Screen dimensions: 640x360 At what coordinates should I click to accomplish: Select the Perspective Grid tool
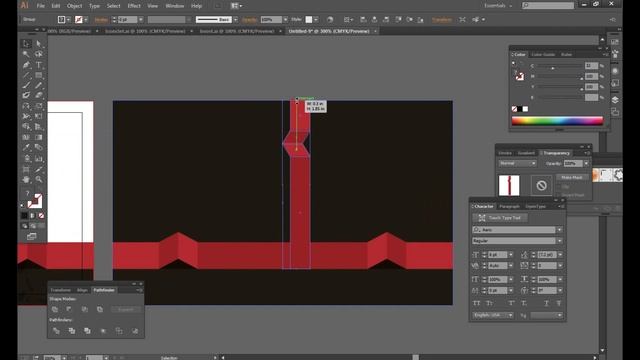[39, 127]
